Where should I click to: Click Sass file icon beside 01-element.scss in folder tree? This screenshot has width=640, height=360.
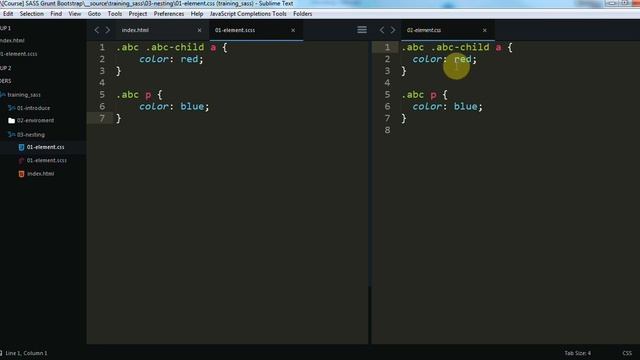[21, 160]
